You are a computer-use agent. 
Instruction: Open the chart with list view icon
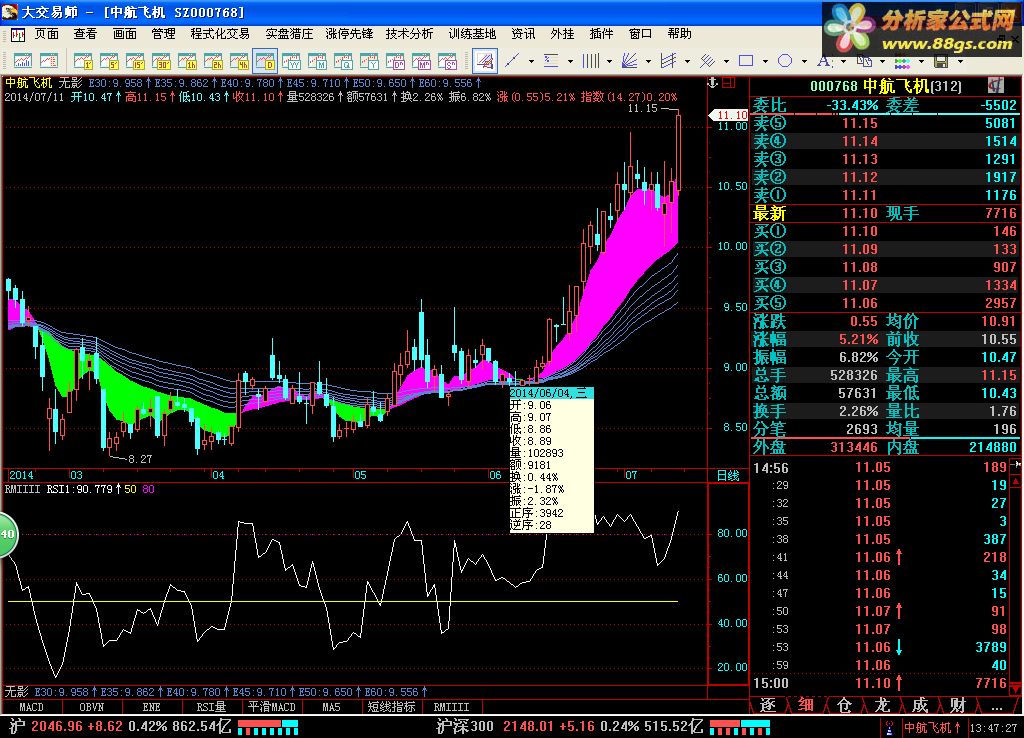pos(49,61)
